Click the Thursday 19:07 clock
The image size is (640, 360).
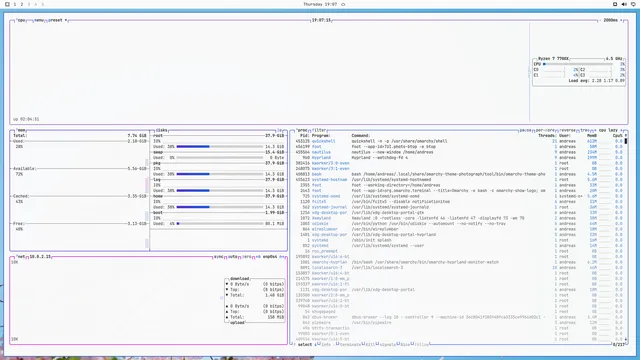320,4
